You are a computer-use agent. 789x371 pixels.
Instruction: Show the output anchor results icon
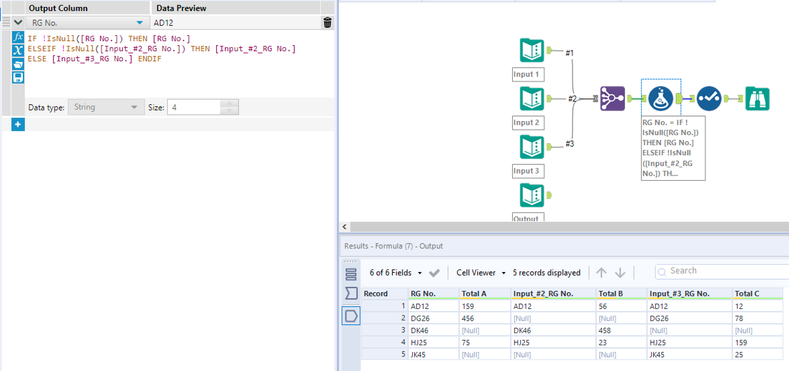pyautogui.click(x=351, y=316)
